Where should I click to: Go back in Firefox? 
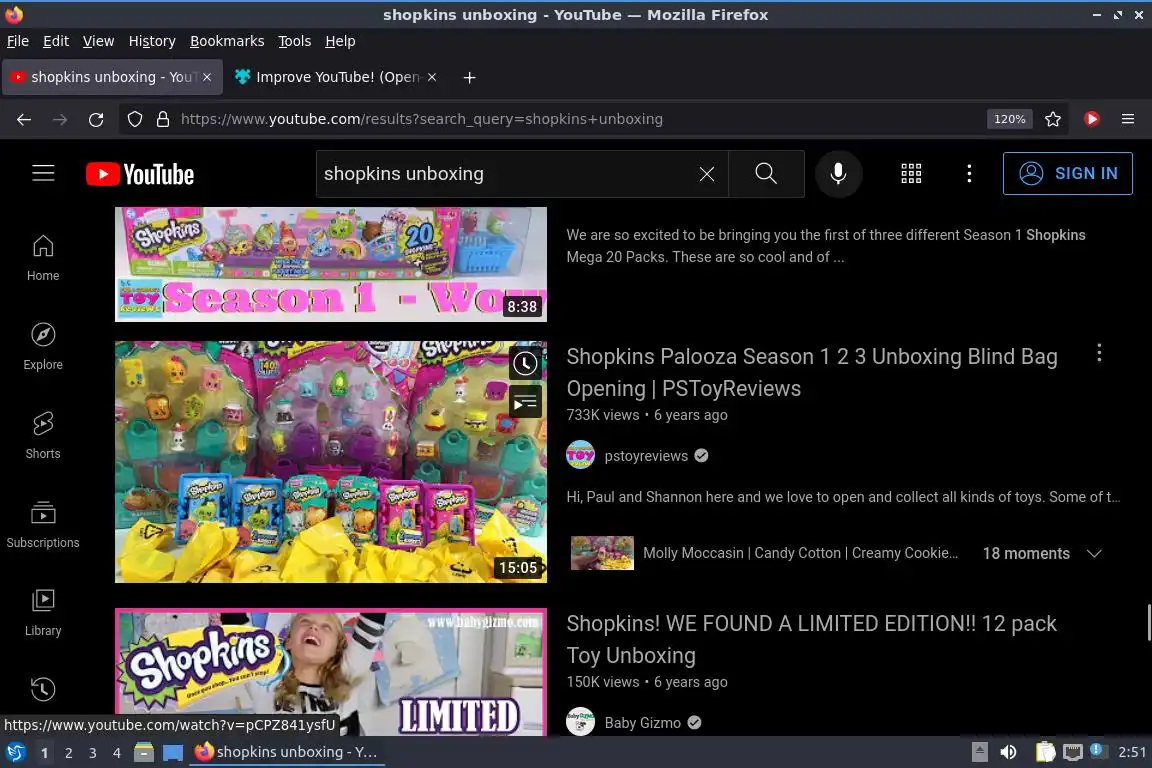(x=24, y=119)
